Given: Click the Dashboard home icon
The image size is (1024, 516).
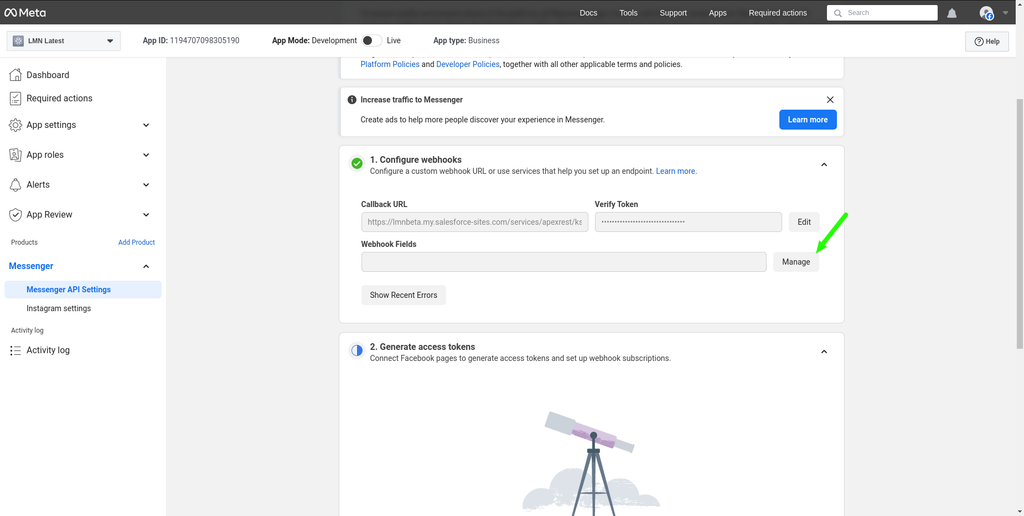Looking at the screenshot, I should coord(15,75).
